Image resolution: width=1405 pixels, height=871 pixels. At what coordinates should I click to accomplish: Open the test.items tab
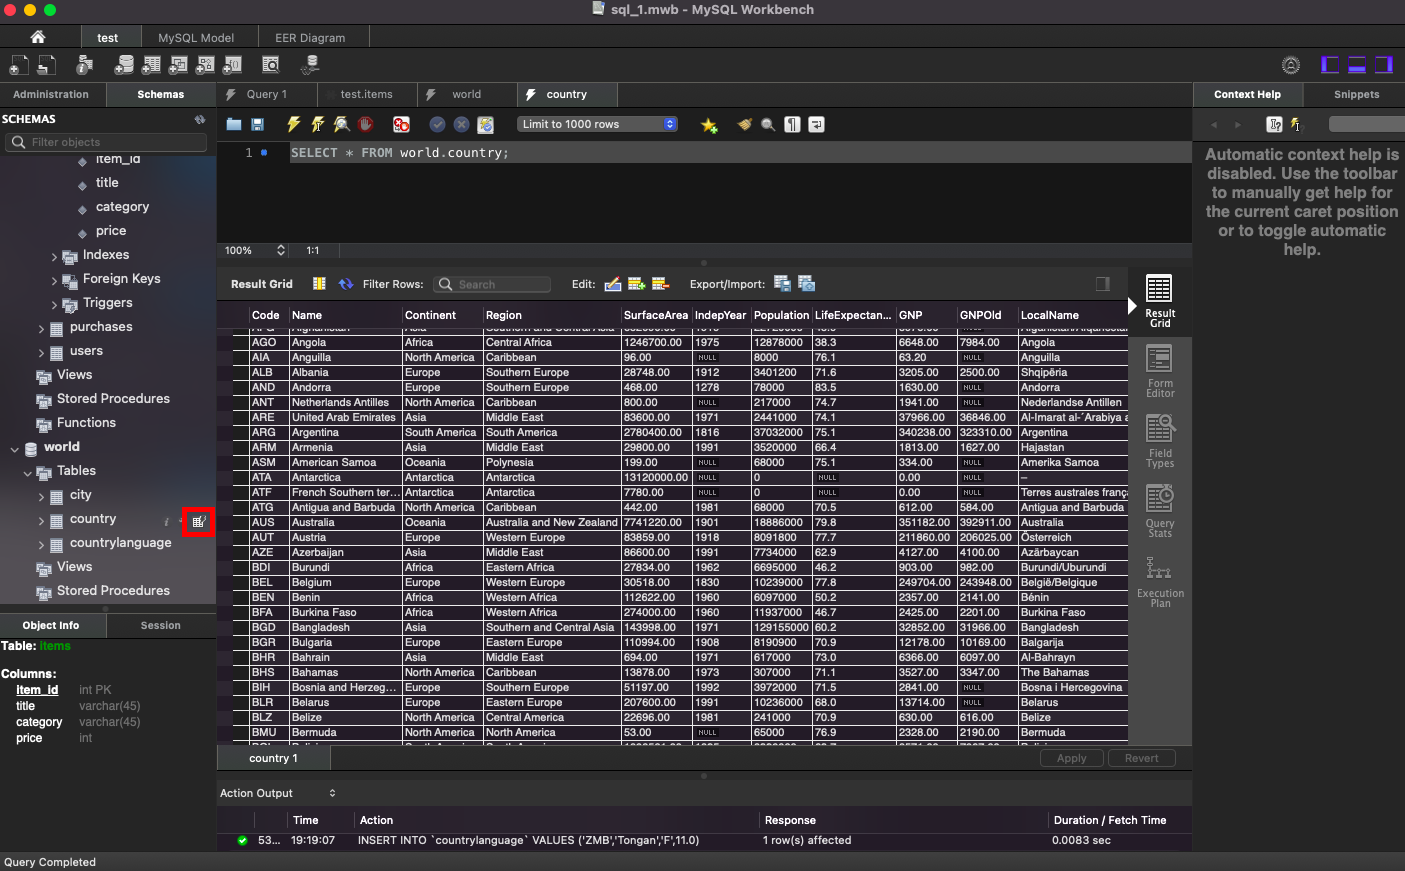click(x=366, y=94)
